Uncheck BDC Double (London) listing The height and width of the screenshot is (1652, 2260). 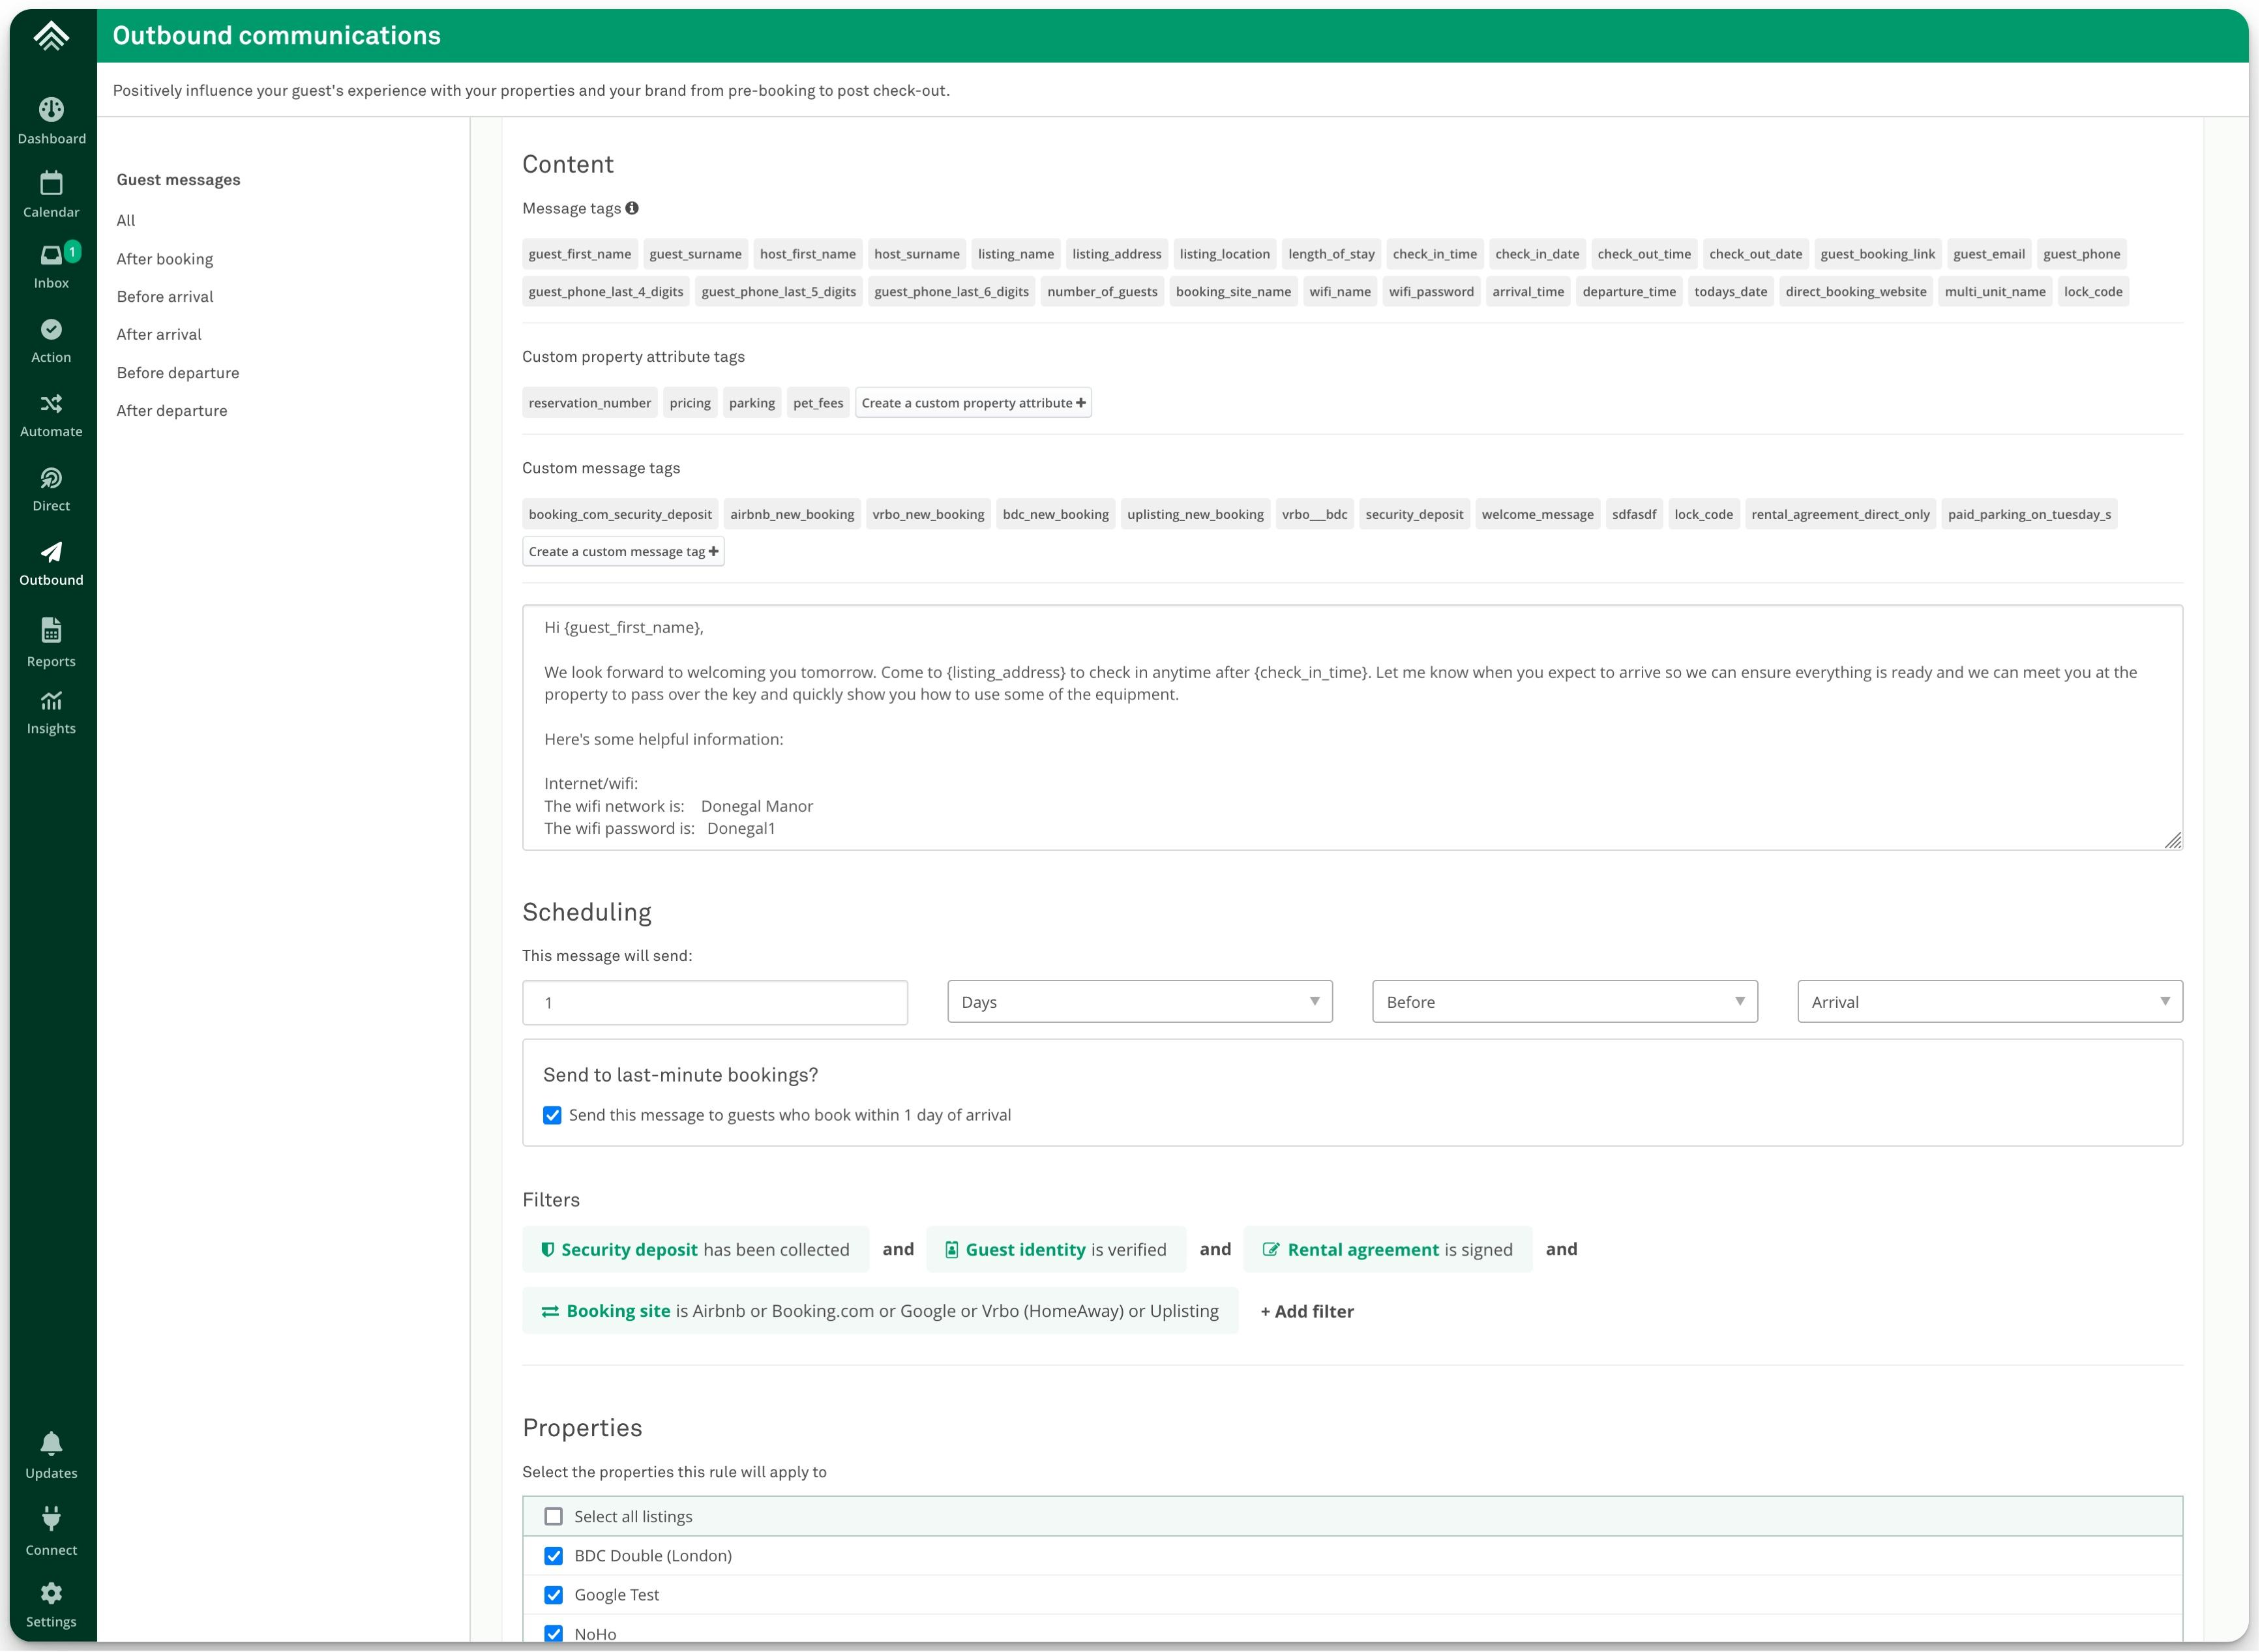pyautogui.click(x=553, y=1556)
